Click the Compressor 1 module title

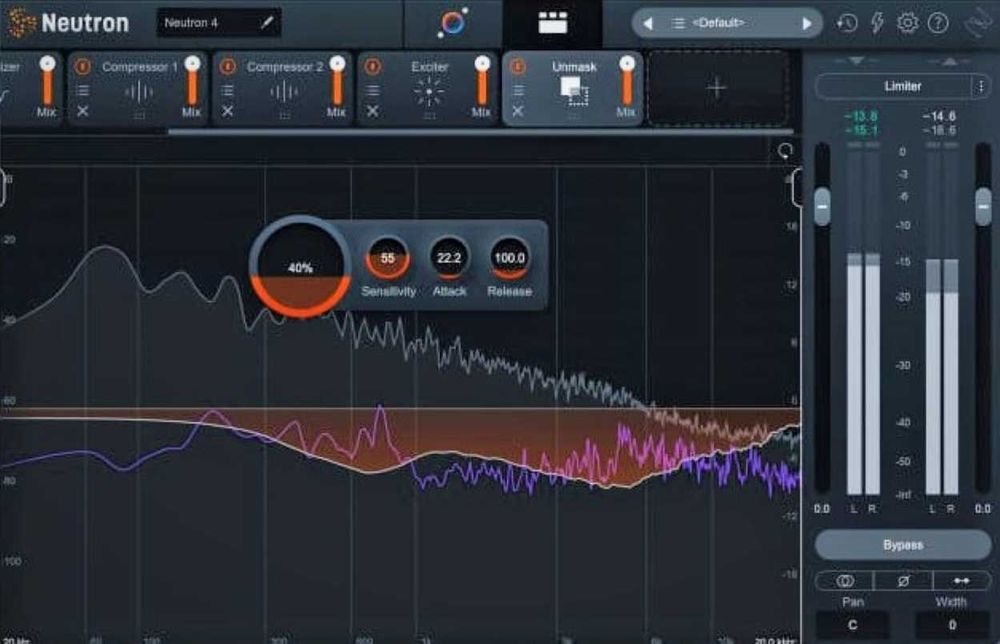click(140, 67)
